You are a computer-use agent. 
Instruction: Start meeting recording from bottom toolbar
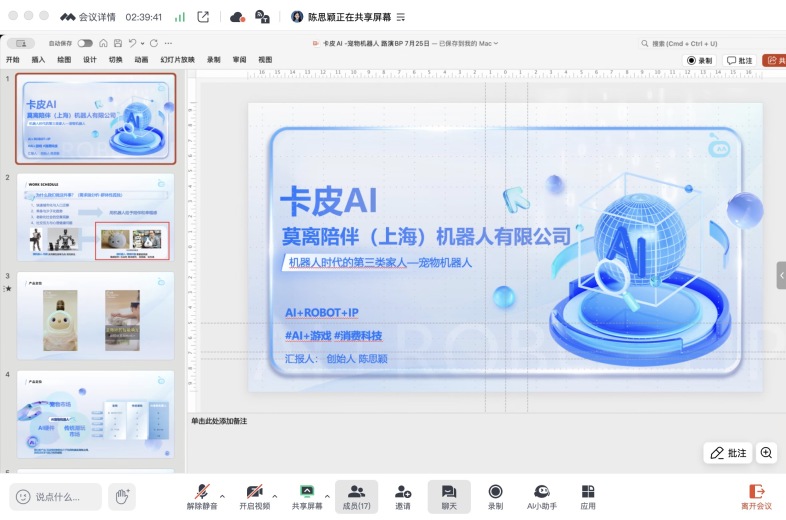pyautogui.click(x=495, y=495)
